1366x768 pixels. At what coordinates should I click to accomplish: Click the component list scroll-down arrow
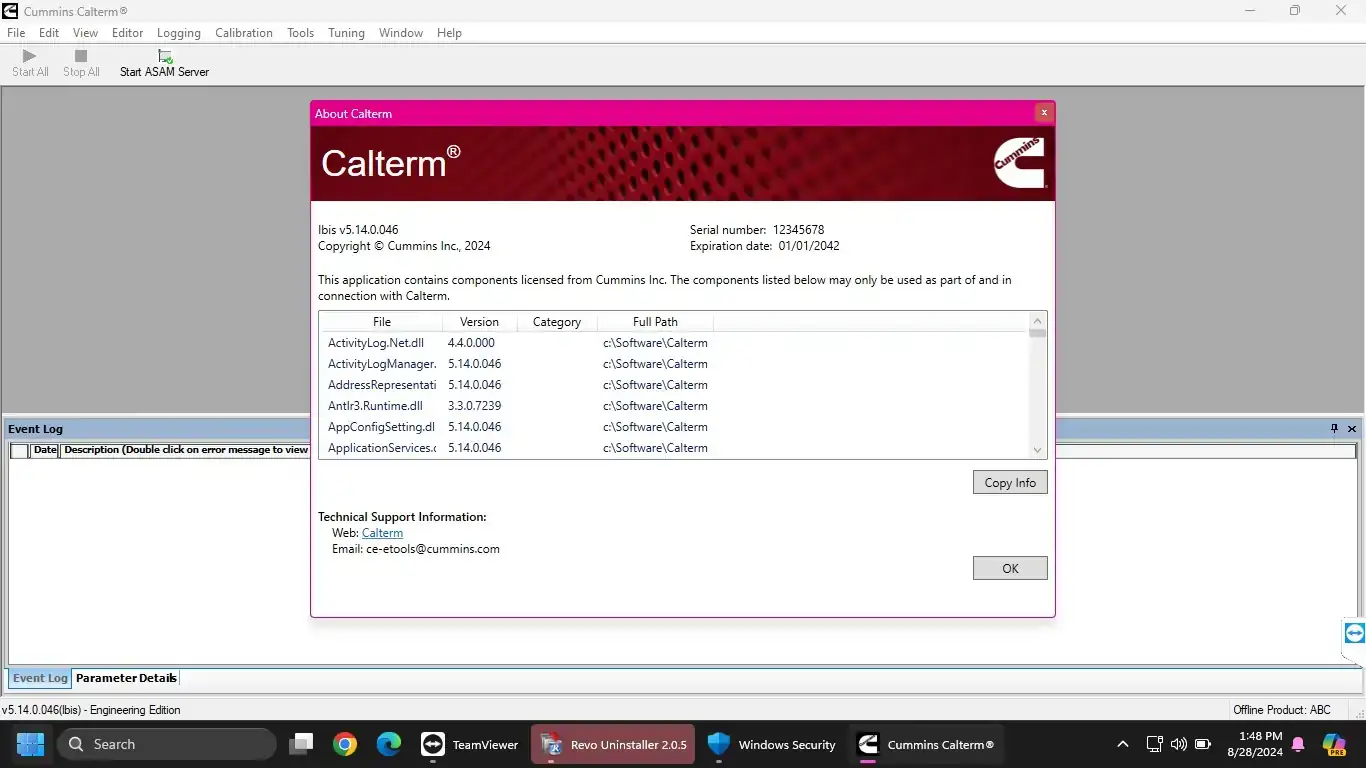pos(1037,450)
